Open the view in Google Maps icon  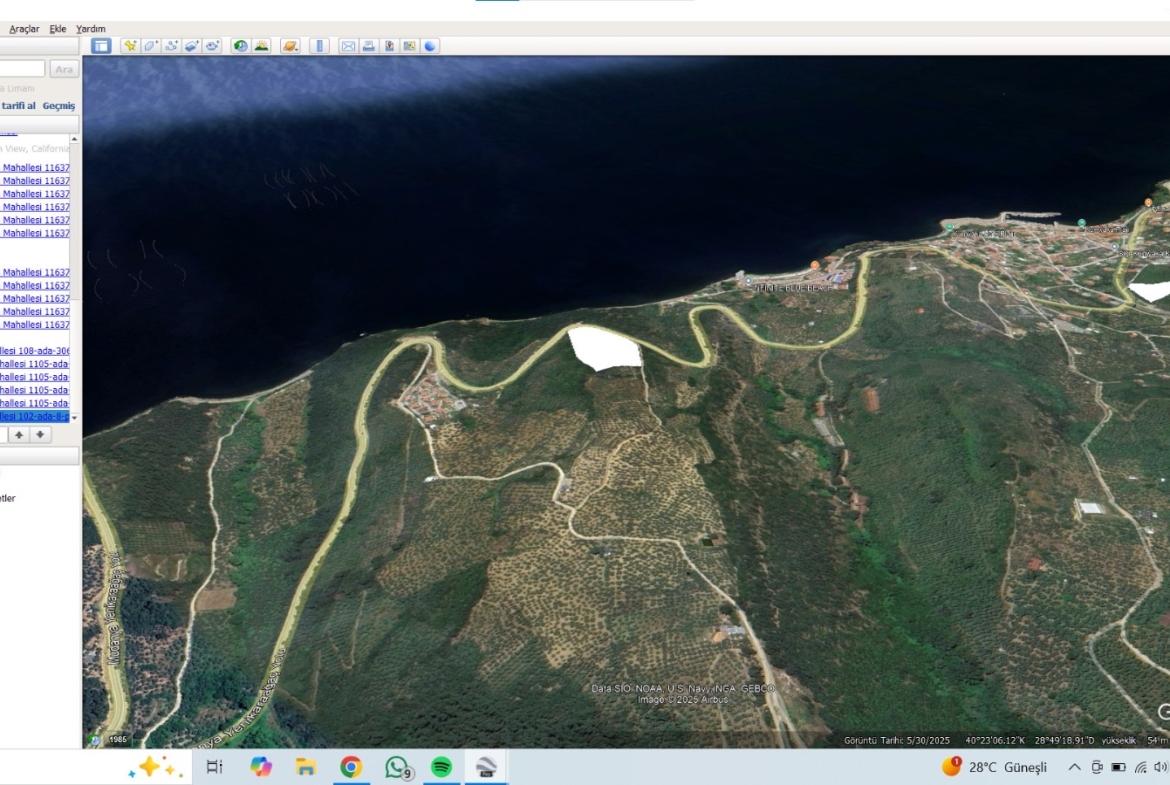click(409, 46)
